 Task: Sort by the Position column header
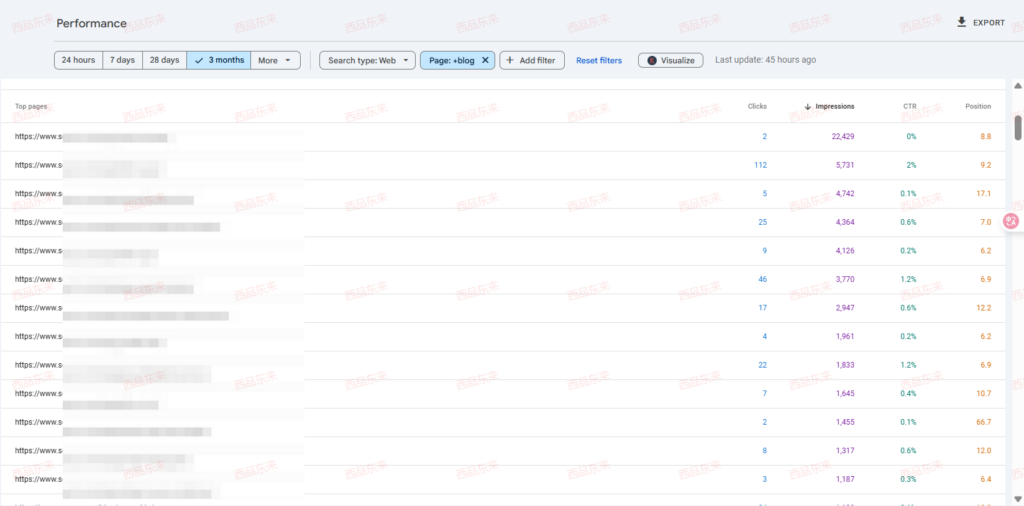pos(977,106)
